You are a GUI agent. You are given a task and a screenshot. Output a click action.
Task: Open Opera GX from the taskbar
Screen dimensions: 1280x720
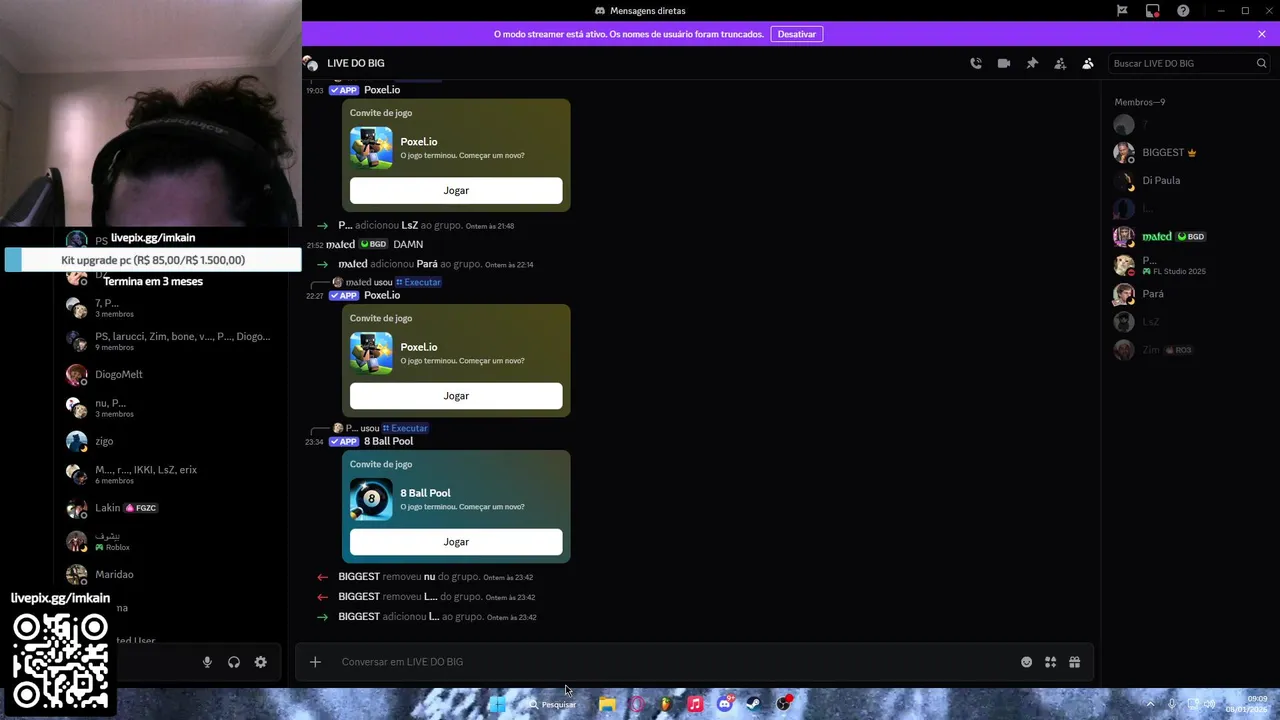(636, 704)
